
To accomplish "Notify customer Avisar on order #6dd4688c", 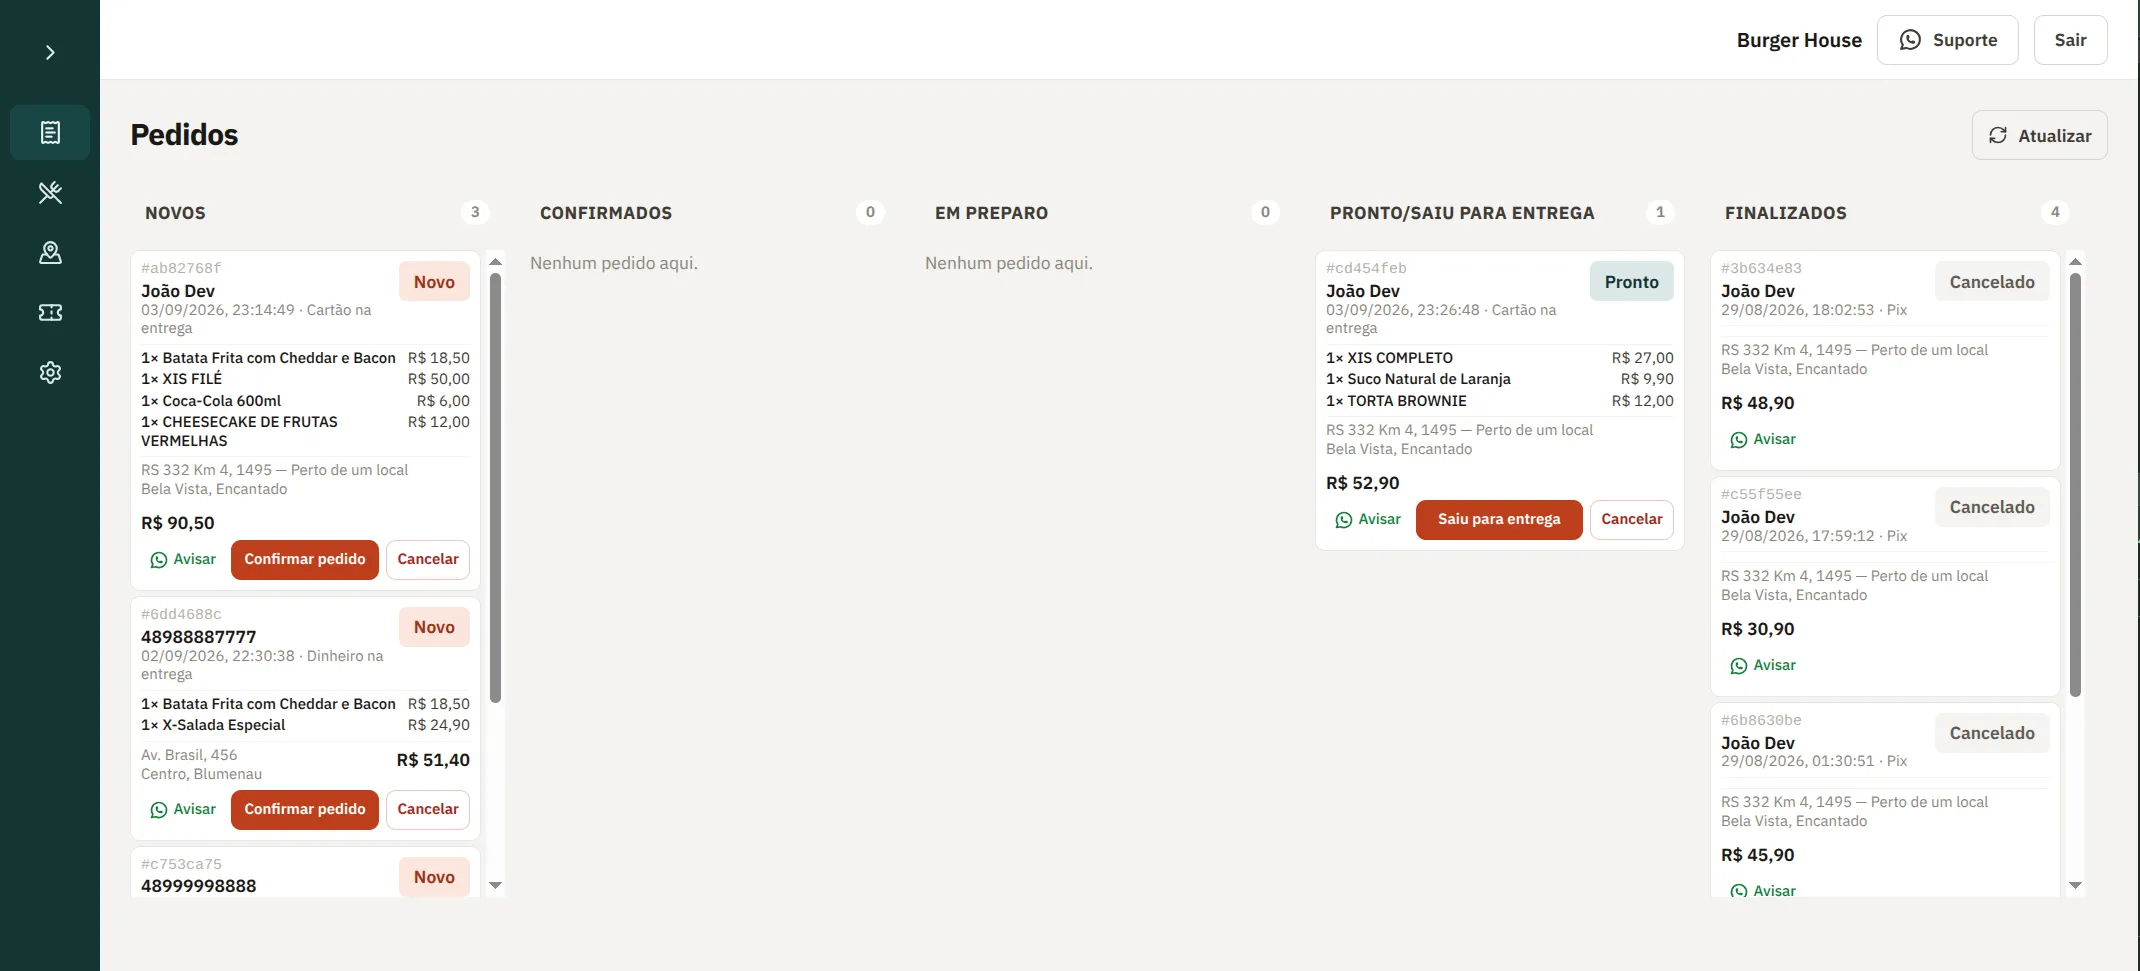I will (x=183, y=809).
